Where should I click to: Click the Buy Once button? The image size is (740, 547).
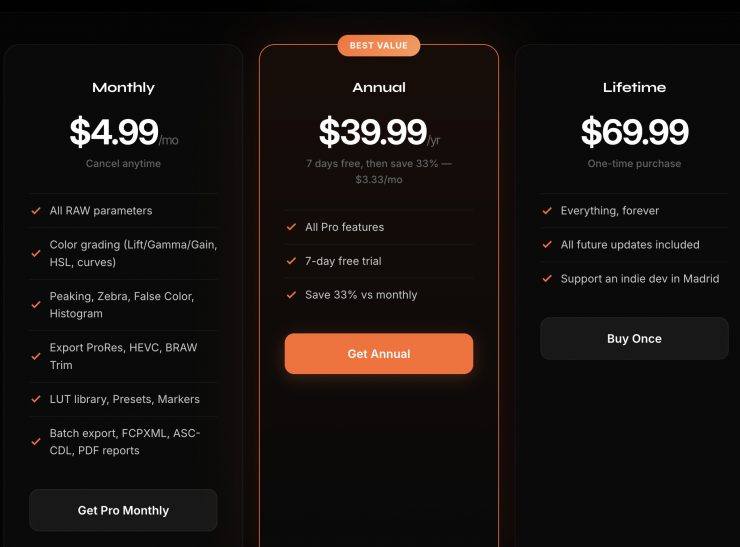(x=634, y=339)
